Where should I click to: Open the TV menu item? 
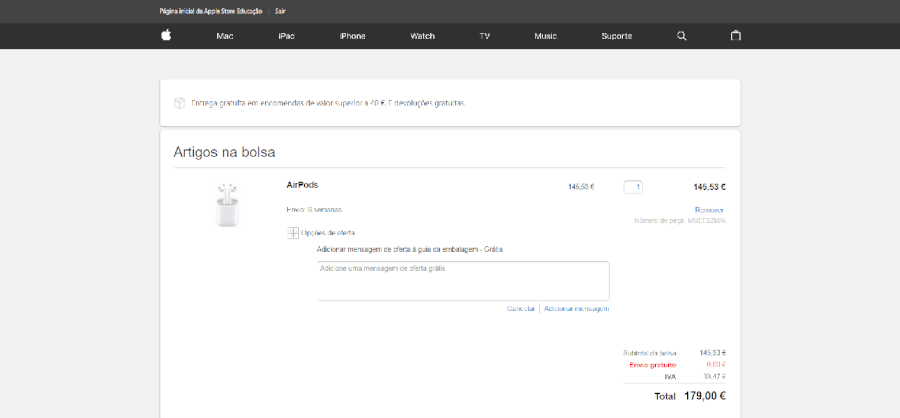pyautogui.click(x=484, y=36)
